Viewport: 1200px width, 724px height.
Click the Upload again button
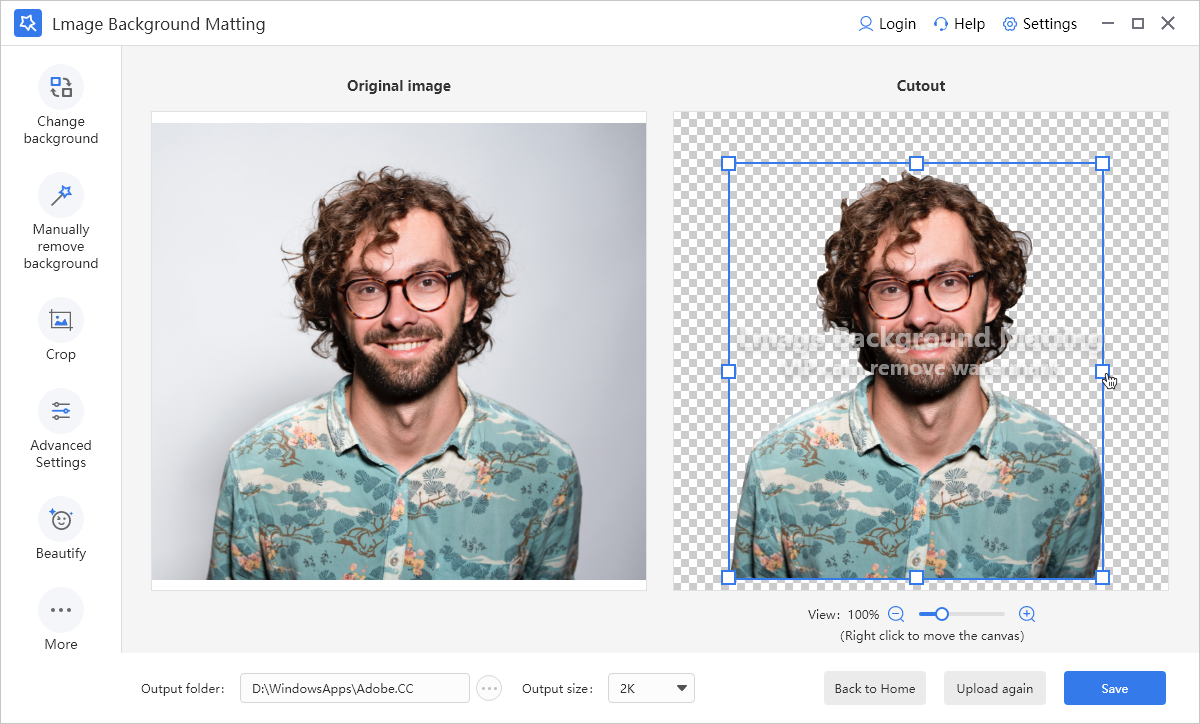coord(995,688)
